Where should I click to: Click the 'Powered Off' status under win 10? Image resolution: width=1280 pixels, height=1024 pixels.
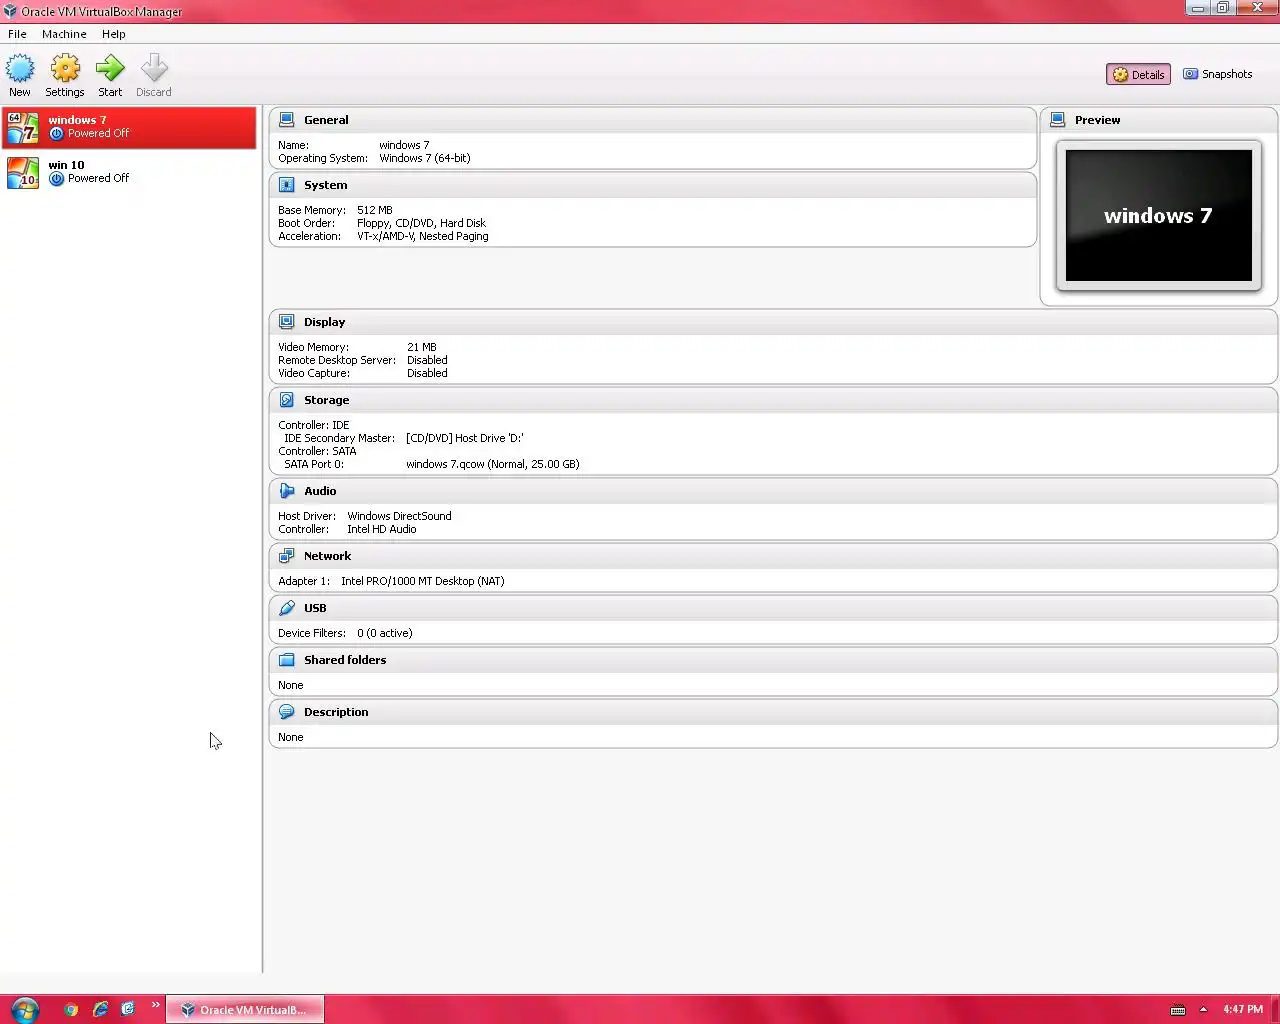click(x=98, y=178)
